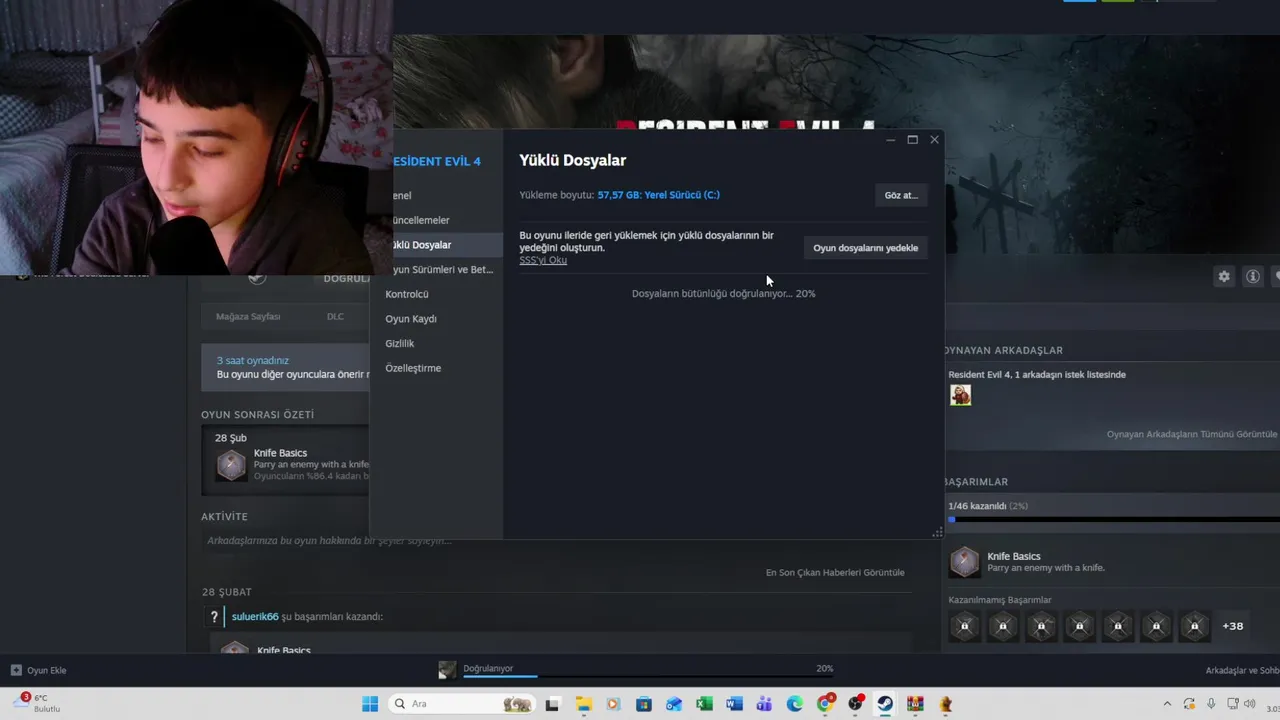The height and width of the screenshot is (720, 1280).
Task: Expand the +38 remaining locked achievements
Action: pos(1233,626)
